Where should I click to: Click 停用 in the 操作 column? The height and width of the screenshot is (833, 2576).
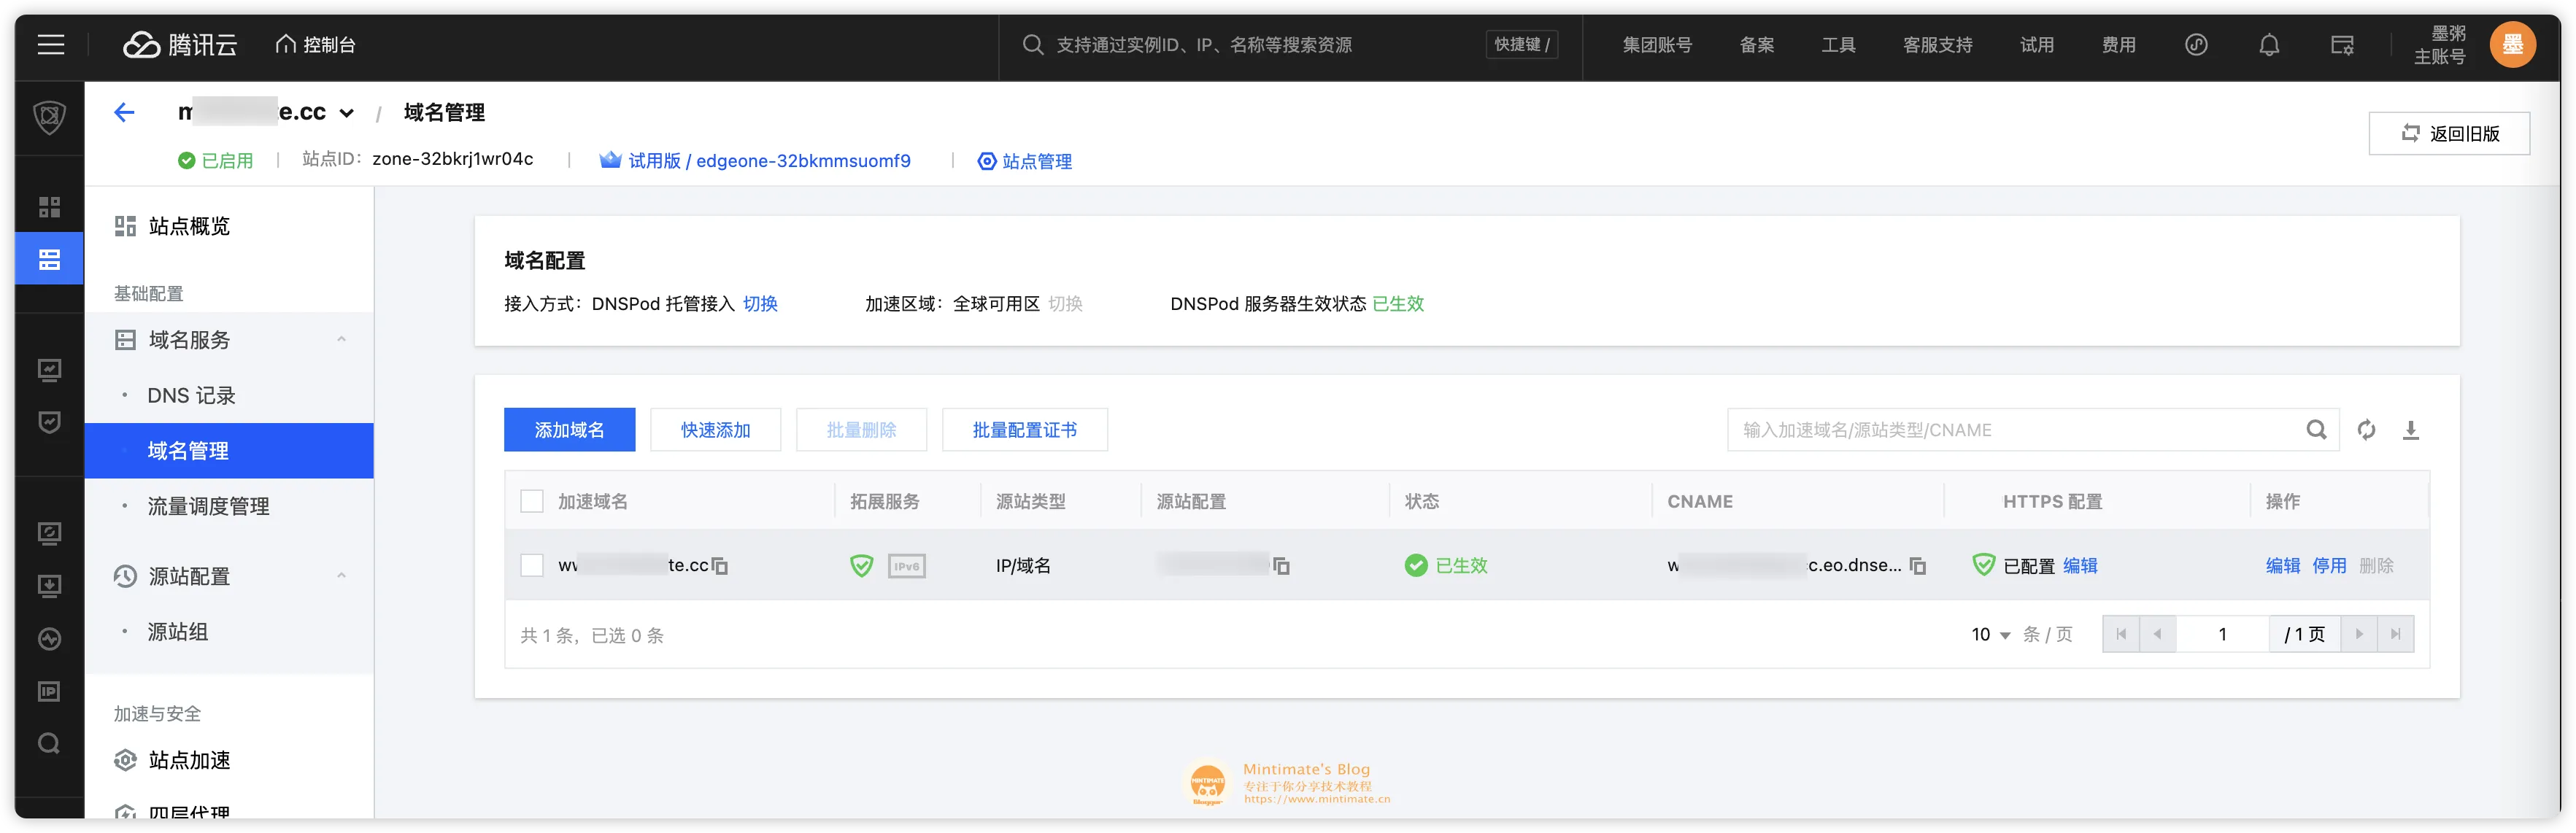pyautogui.click(x=2329, y=566)
